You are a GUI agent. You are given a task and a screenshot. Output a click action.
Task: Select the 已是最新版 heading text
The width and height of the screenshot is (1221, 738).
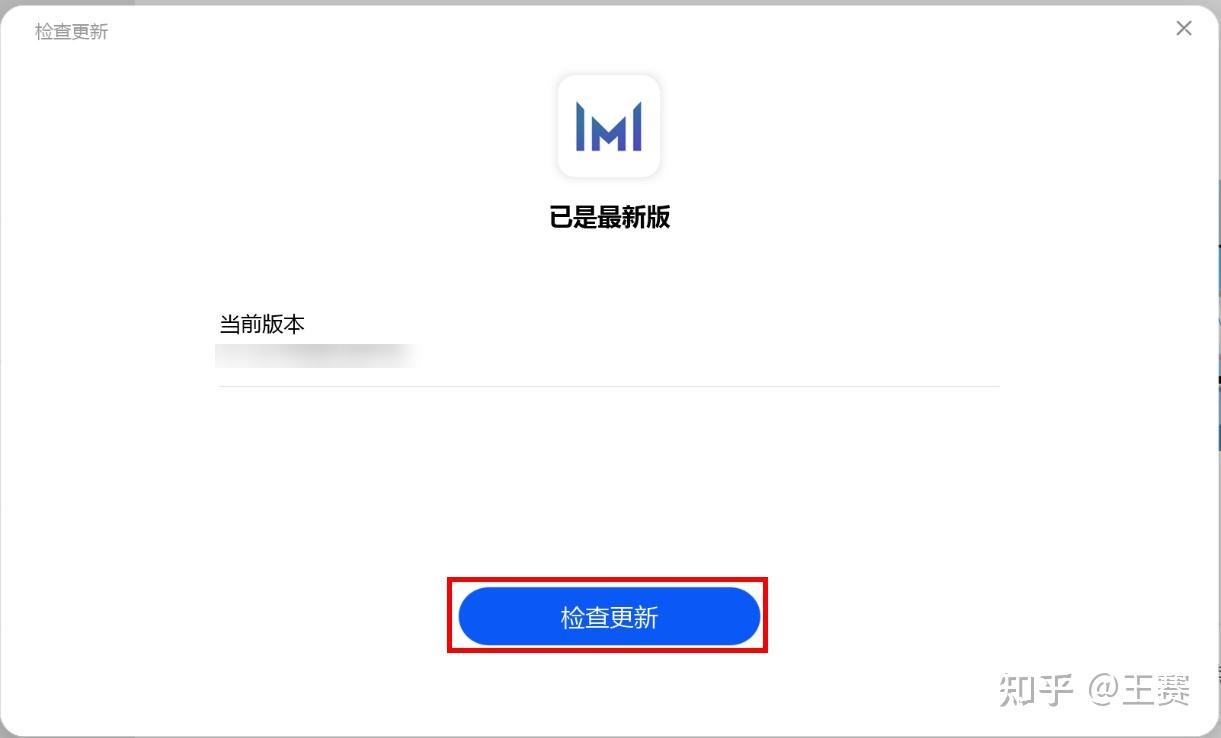coord(609,217)
